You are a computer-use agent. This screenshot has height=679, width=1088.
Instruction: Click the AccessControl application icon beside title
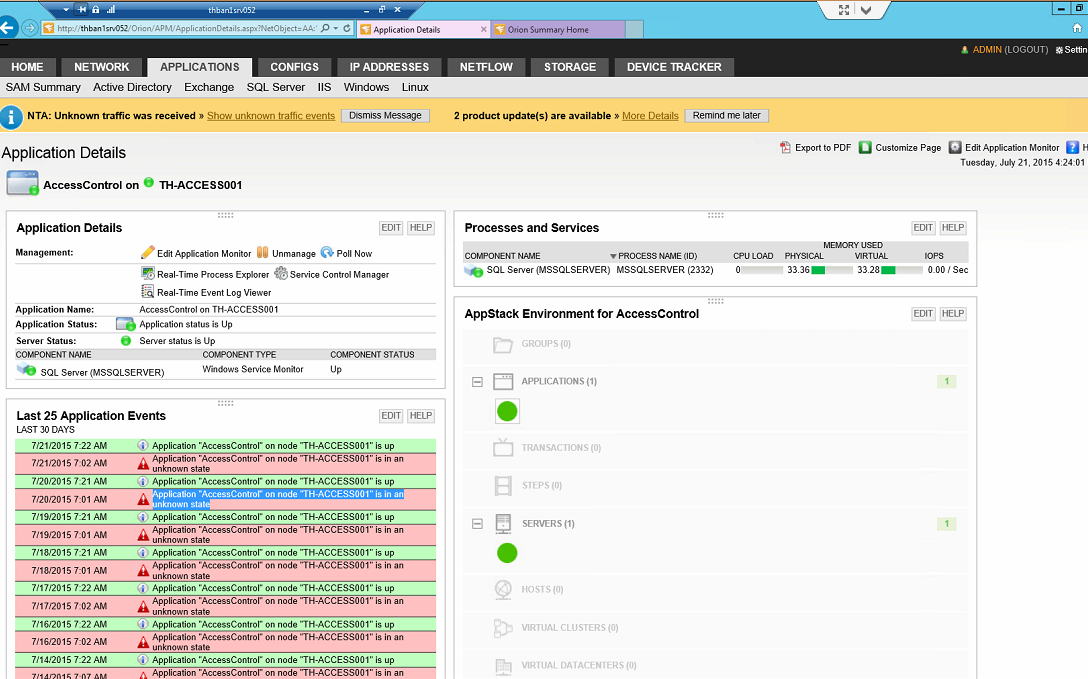(x=22, y=184)
